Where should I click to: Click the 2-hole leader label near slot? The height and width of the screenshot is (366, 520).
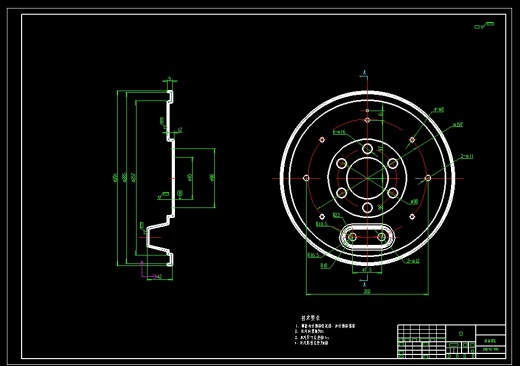413,261
